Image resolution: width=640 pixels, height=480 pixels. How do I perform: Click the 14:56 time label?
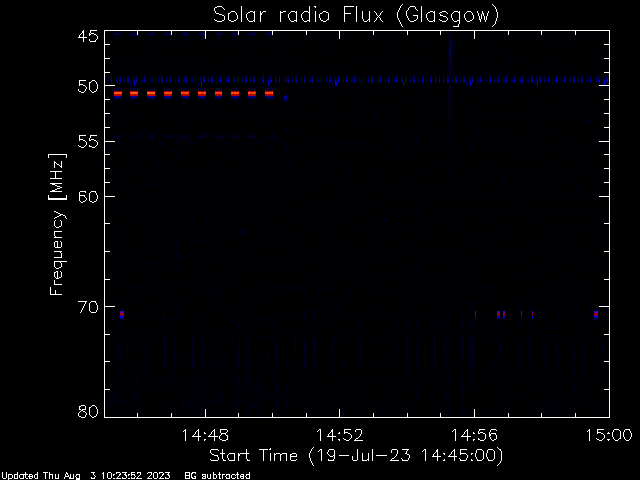point(474,435)
